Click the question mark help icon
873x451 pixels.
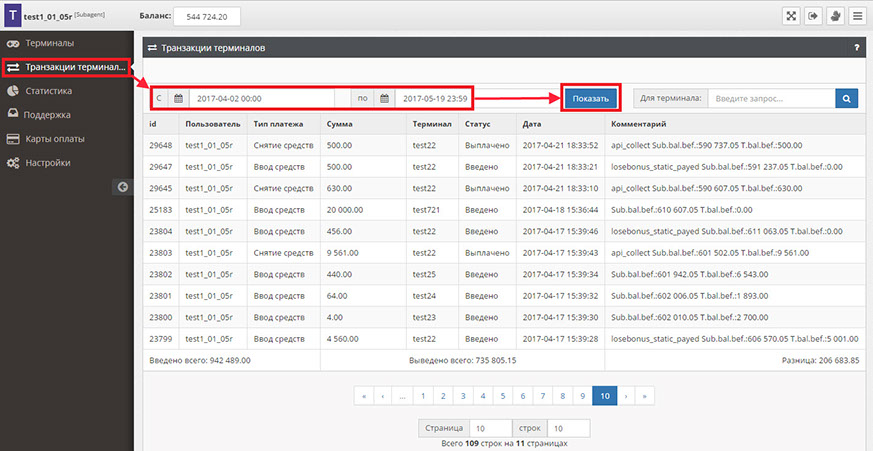(x=856, y=47)
